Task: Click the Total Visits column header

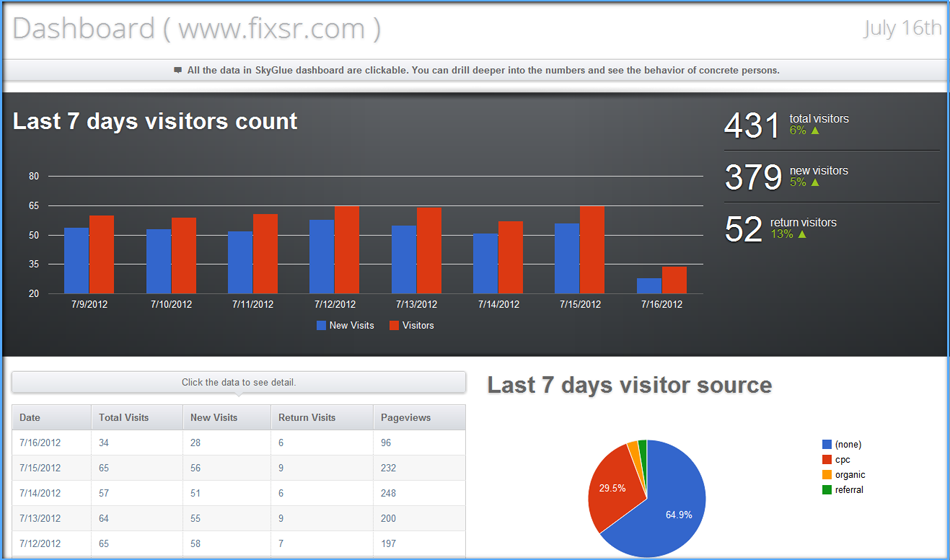Action: click(137, 418)
